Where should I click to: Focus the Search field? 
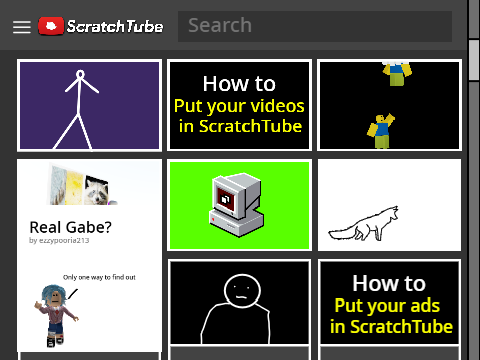click(315, 26)
